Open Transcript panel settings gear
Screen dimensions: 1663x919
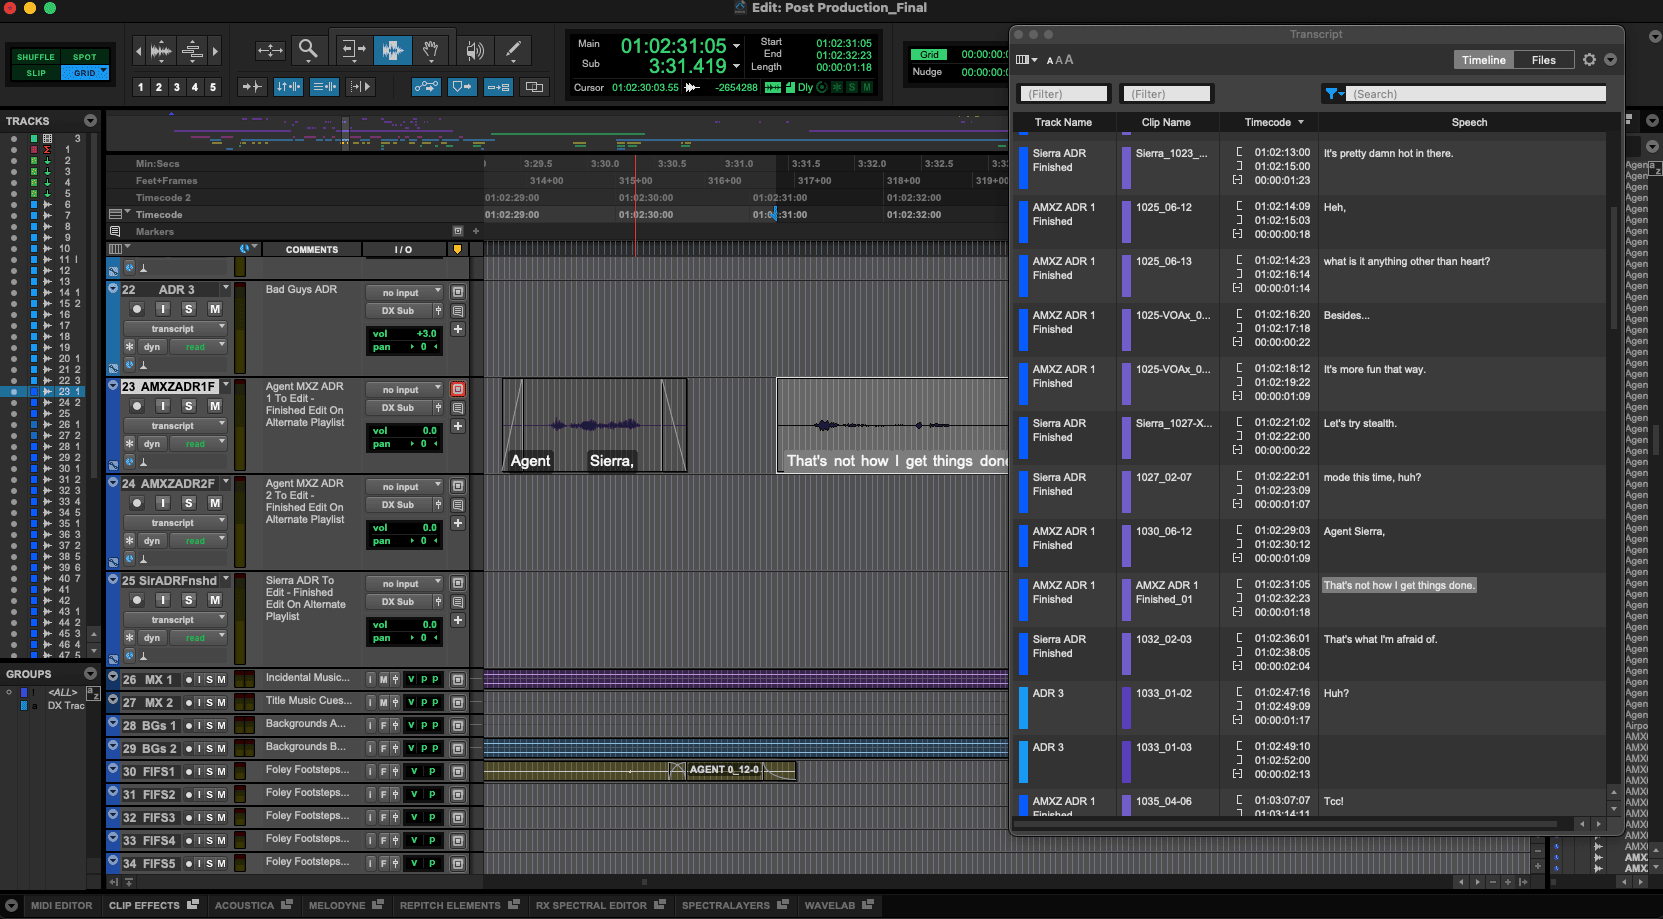[1589, 60]
